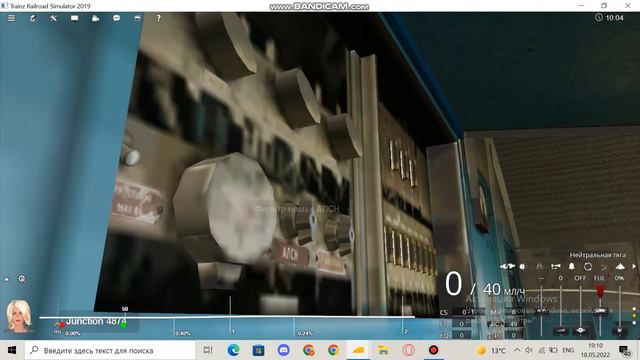This screenshot has width=640, height=360.
Task: Open Trainz yellow icon on taskbar
Action: (x=358, y=350)
